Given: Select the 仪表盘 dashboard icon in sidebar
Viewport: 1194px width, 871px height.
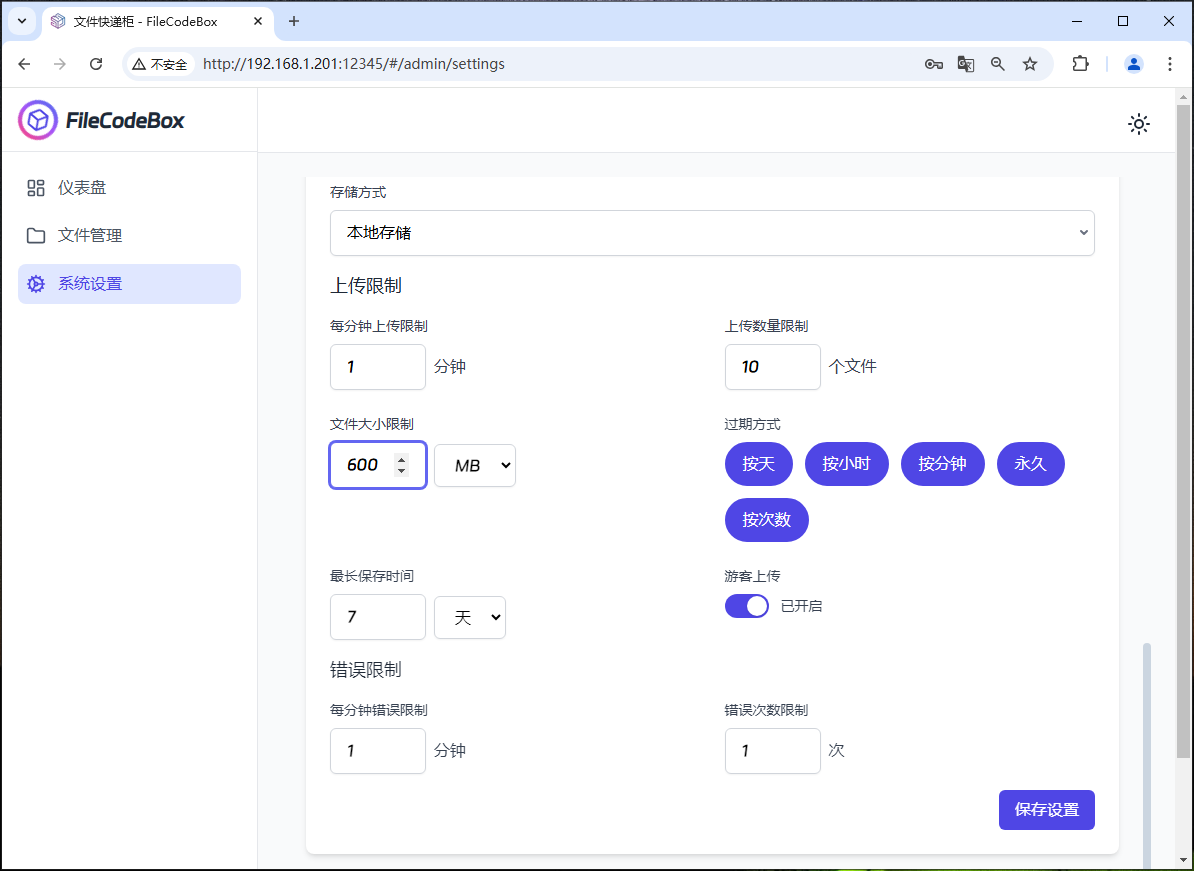Looking at the screenshot, I should (36, 187).
